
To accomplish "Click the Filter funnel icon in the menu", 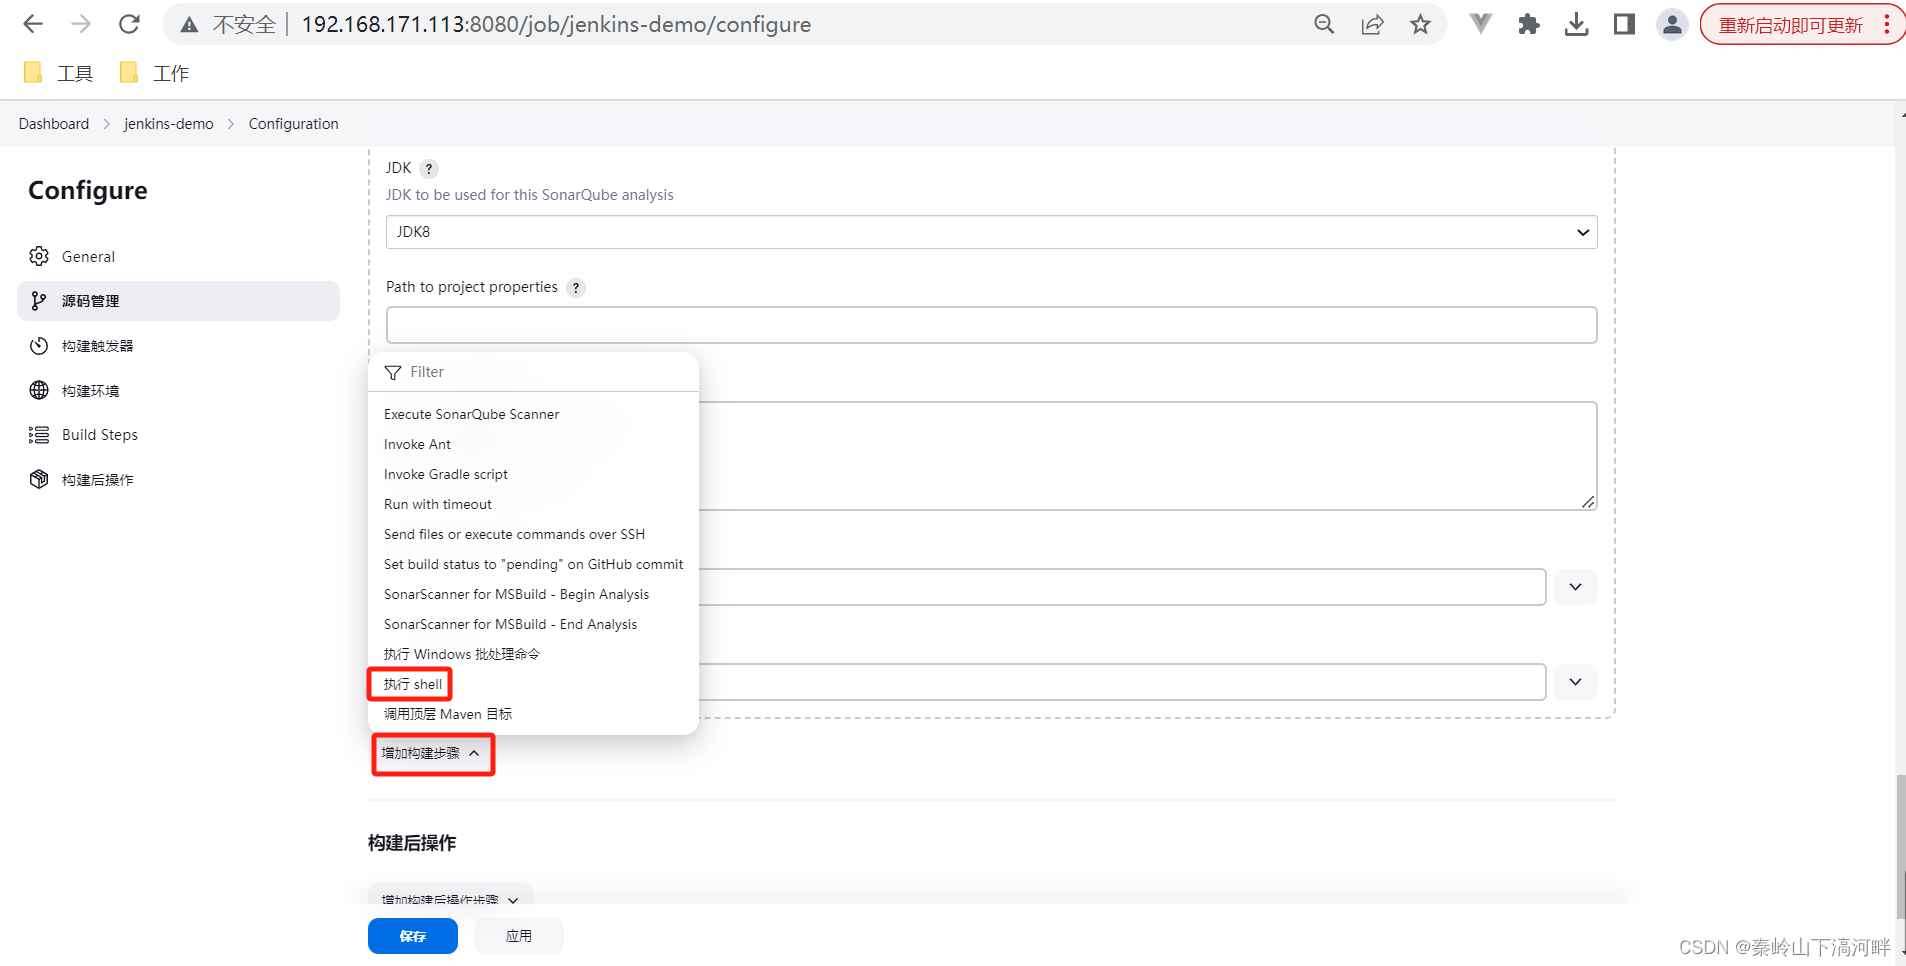I will point(392,372).
